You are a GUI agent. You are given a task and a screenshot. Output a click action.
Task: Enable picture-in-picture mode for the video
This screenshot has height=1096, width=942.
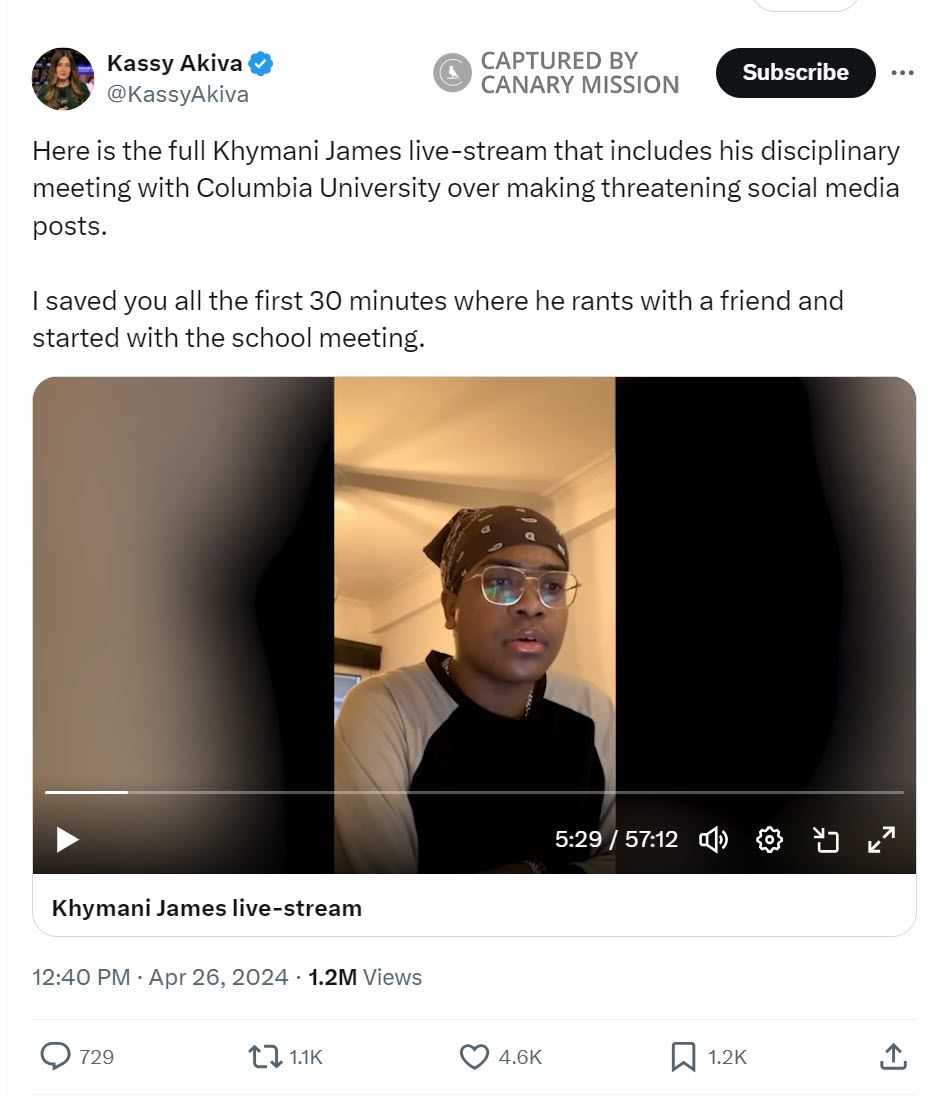click(x=825, y=840)
